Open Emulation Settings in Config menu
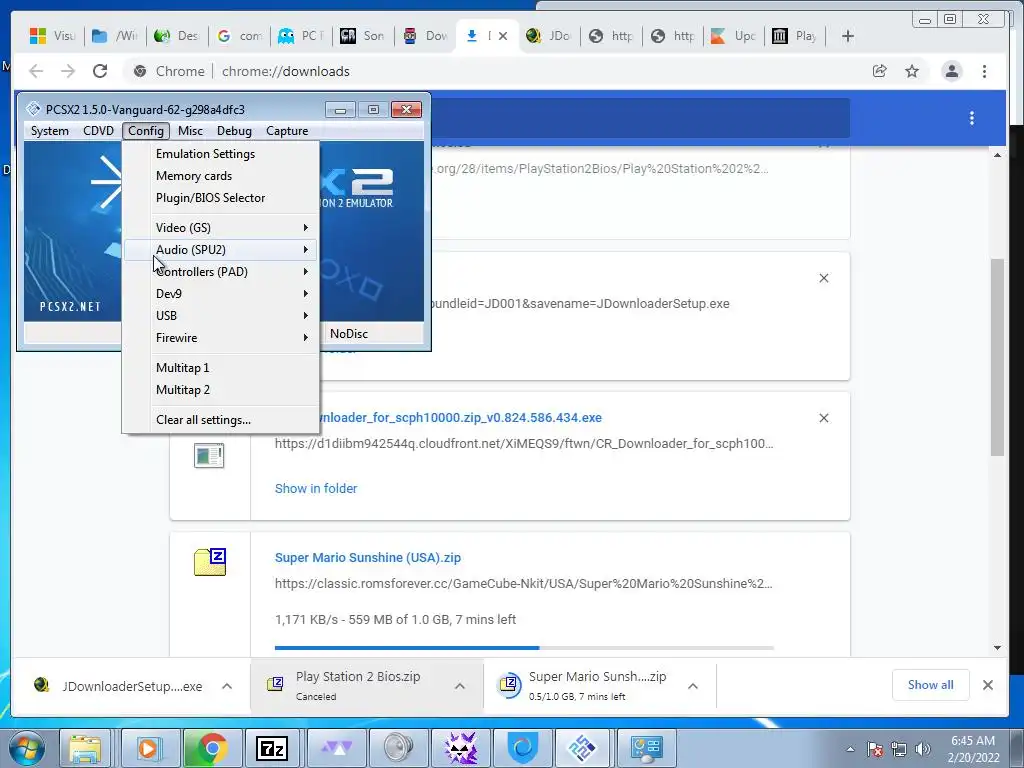 221,154
